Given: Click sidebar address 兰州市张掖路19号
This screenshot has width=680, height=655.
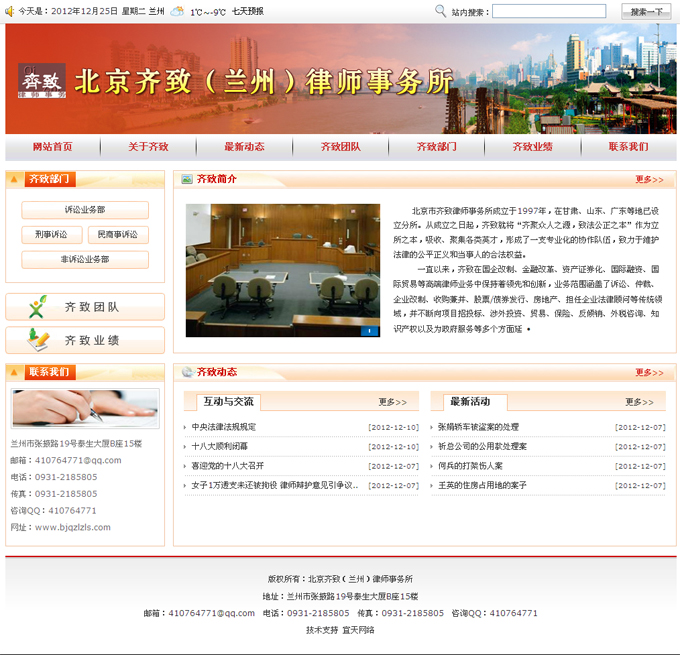Looking at the screenshot, I should coord(76,444).
